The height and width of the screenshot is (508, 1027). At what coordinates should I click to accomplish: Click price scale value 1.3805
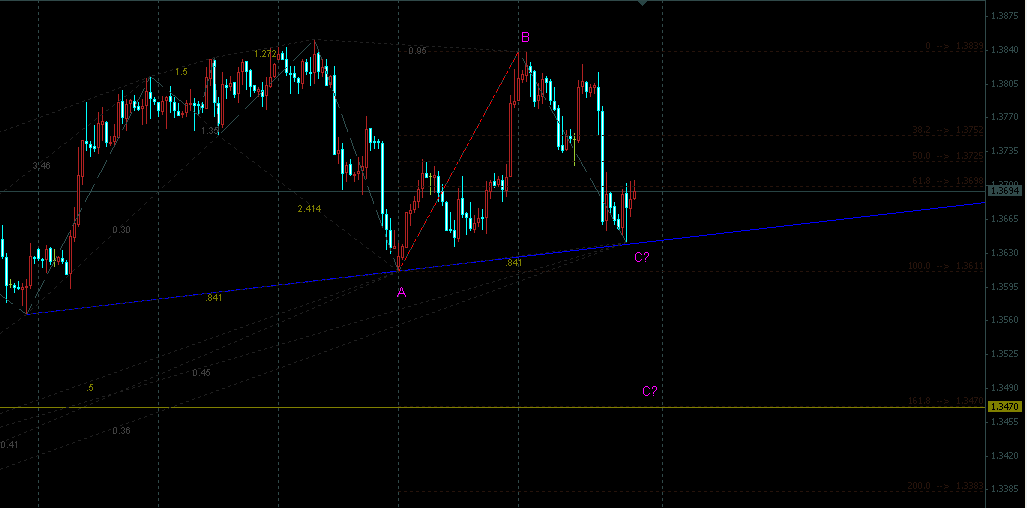pyautogui.click(x=1004, y=84)
